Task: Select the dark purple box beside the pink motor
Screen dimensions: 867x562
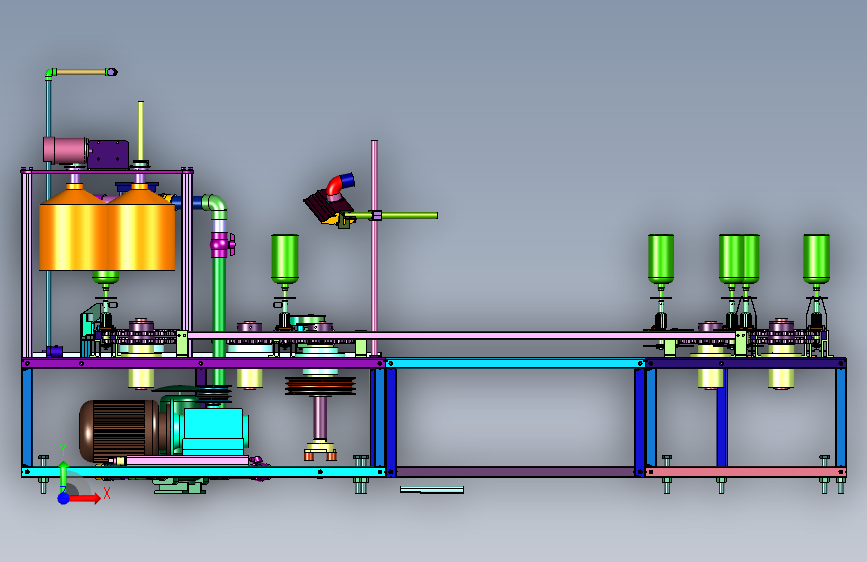Action: (x=108, y=154)
